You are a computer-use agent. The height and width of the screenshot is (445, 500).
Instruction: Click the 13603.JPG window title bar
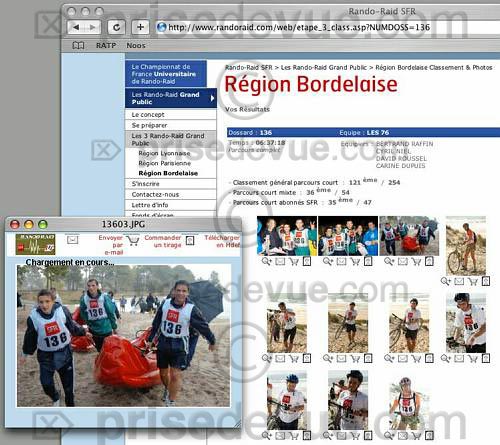coord(123,224)
